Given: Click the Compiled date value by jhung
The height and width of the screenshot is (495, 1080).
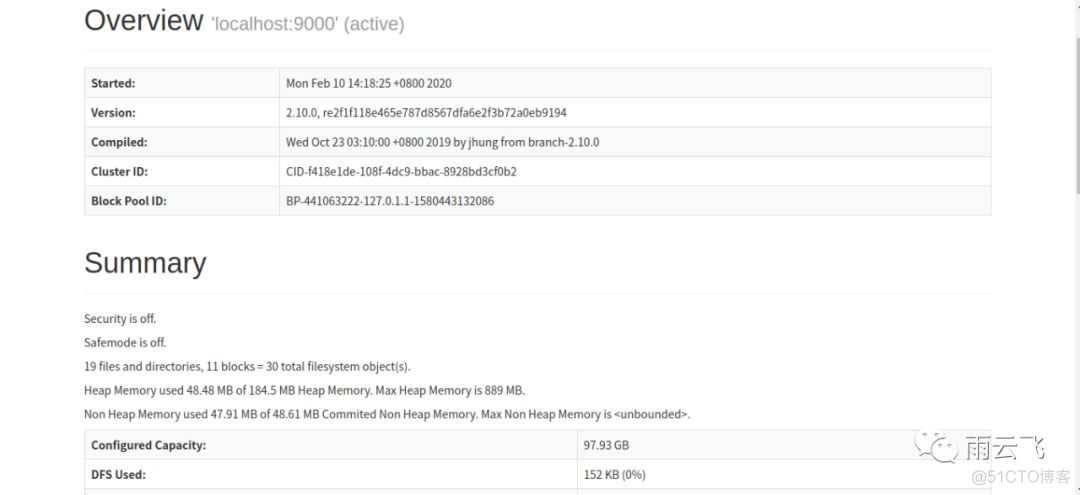Looking at the screenshot, I should pyautogui.click(x=442, y=142).
